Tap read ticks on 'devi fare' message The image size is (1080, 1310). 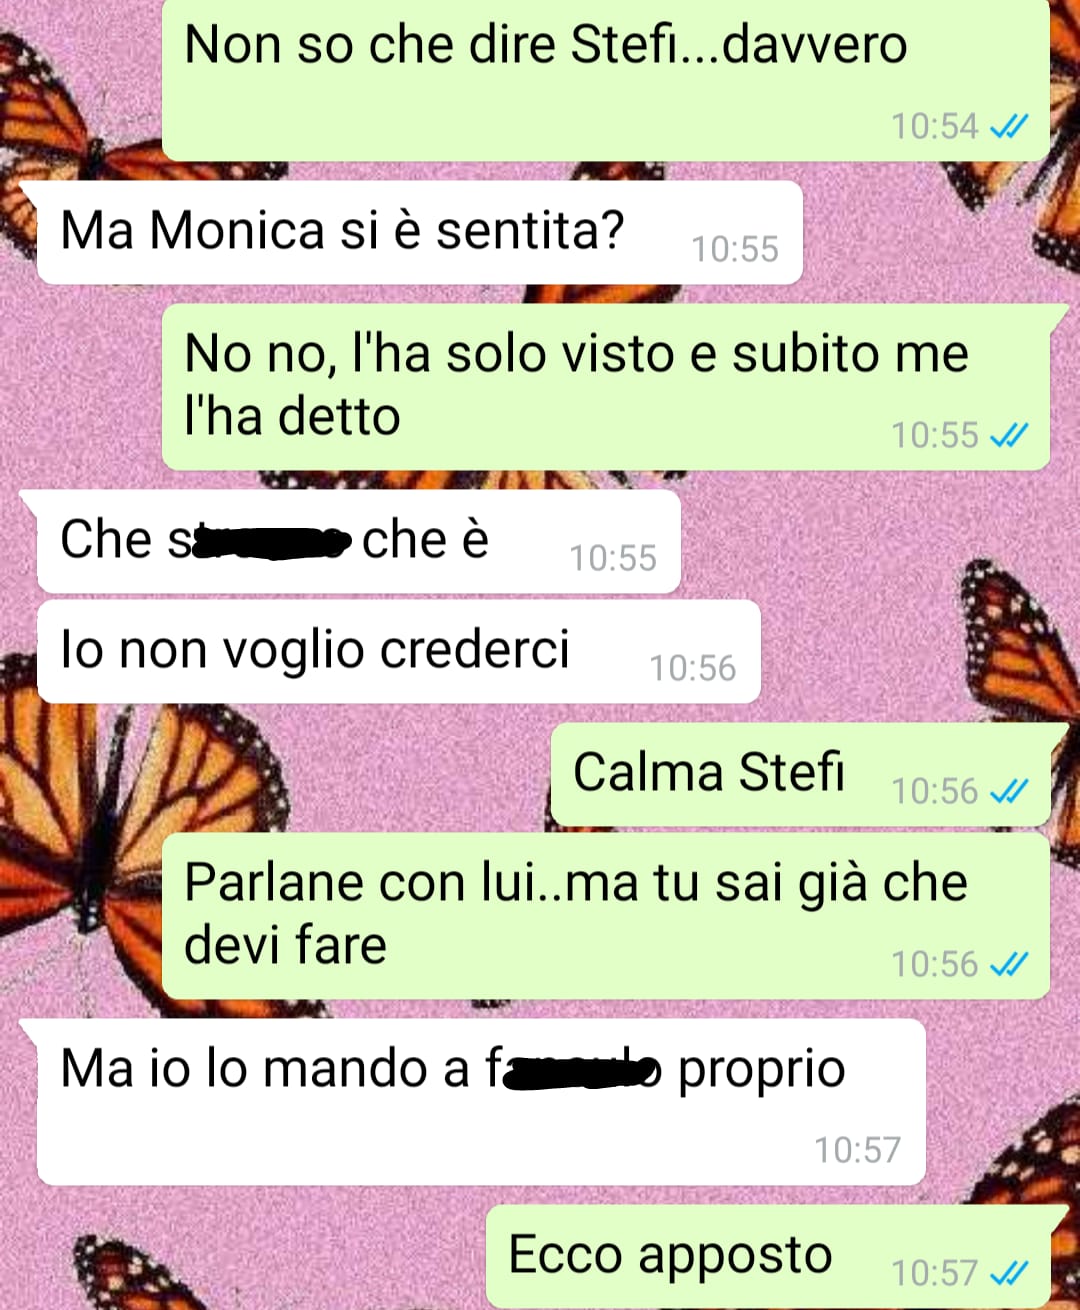(1008, 965)
